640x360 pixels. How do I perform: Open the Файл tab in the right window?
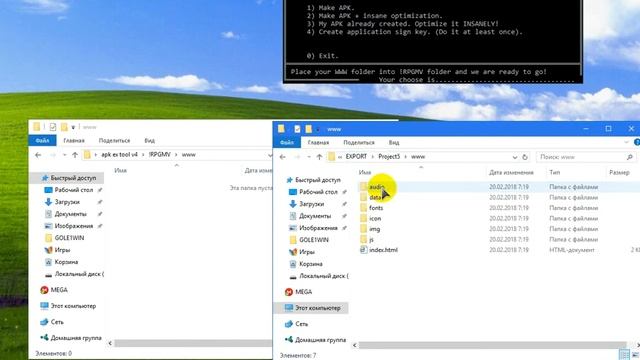coord(287,142)
